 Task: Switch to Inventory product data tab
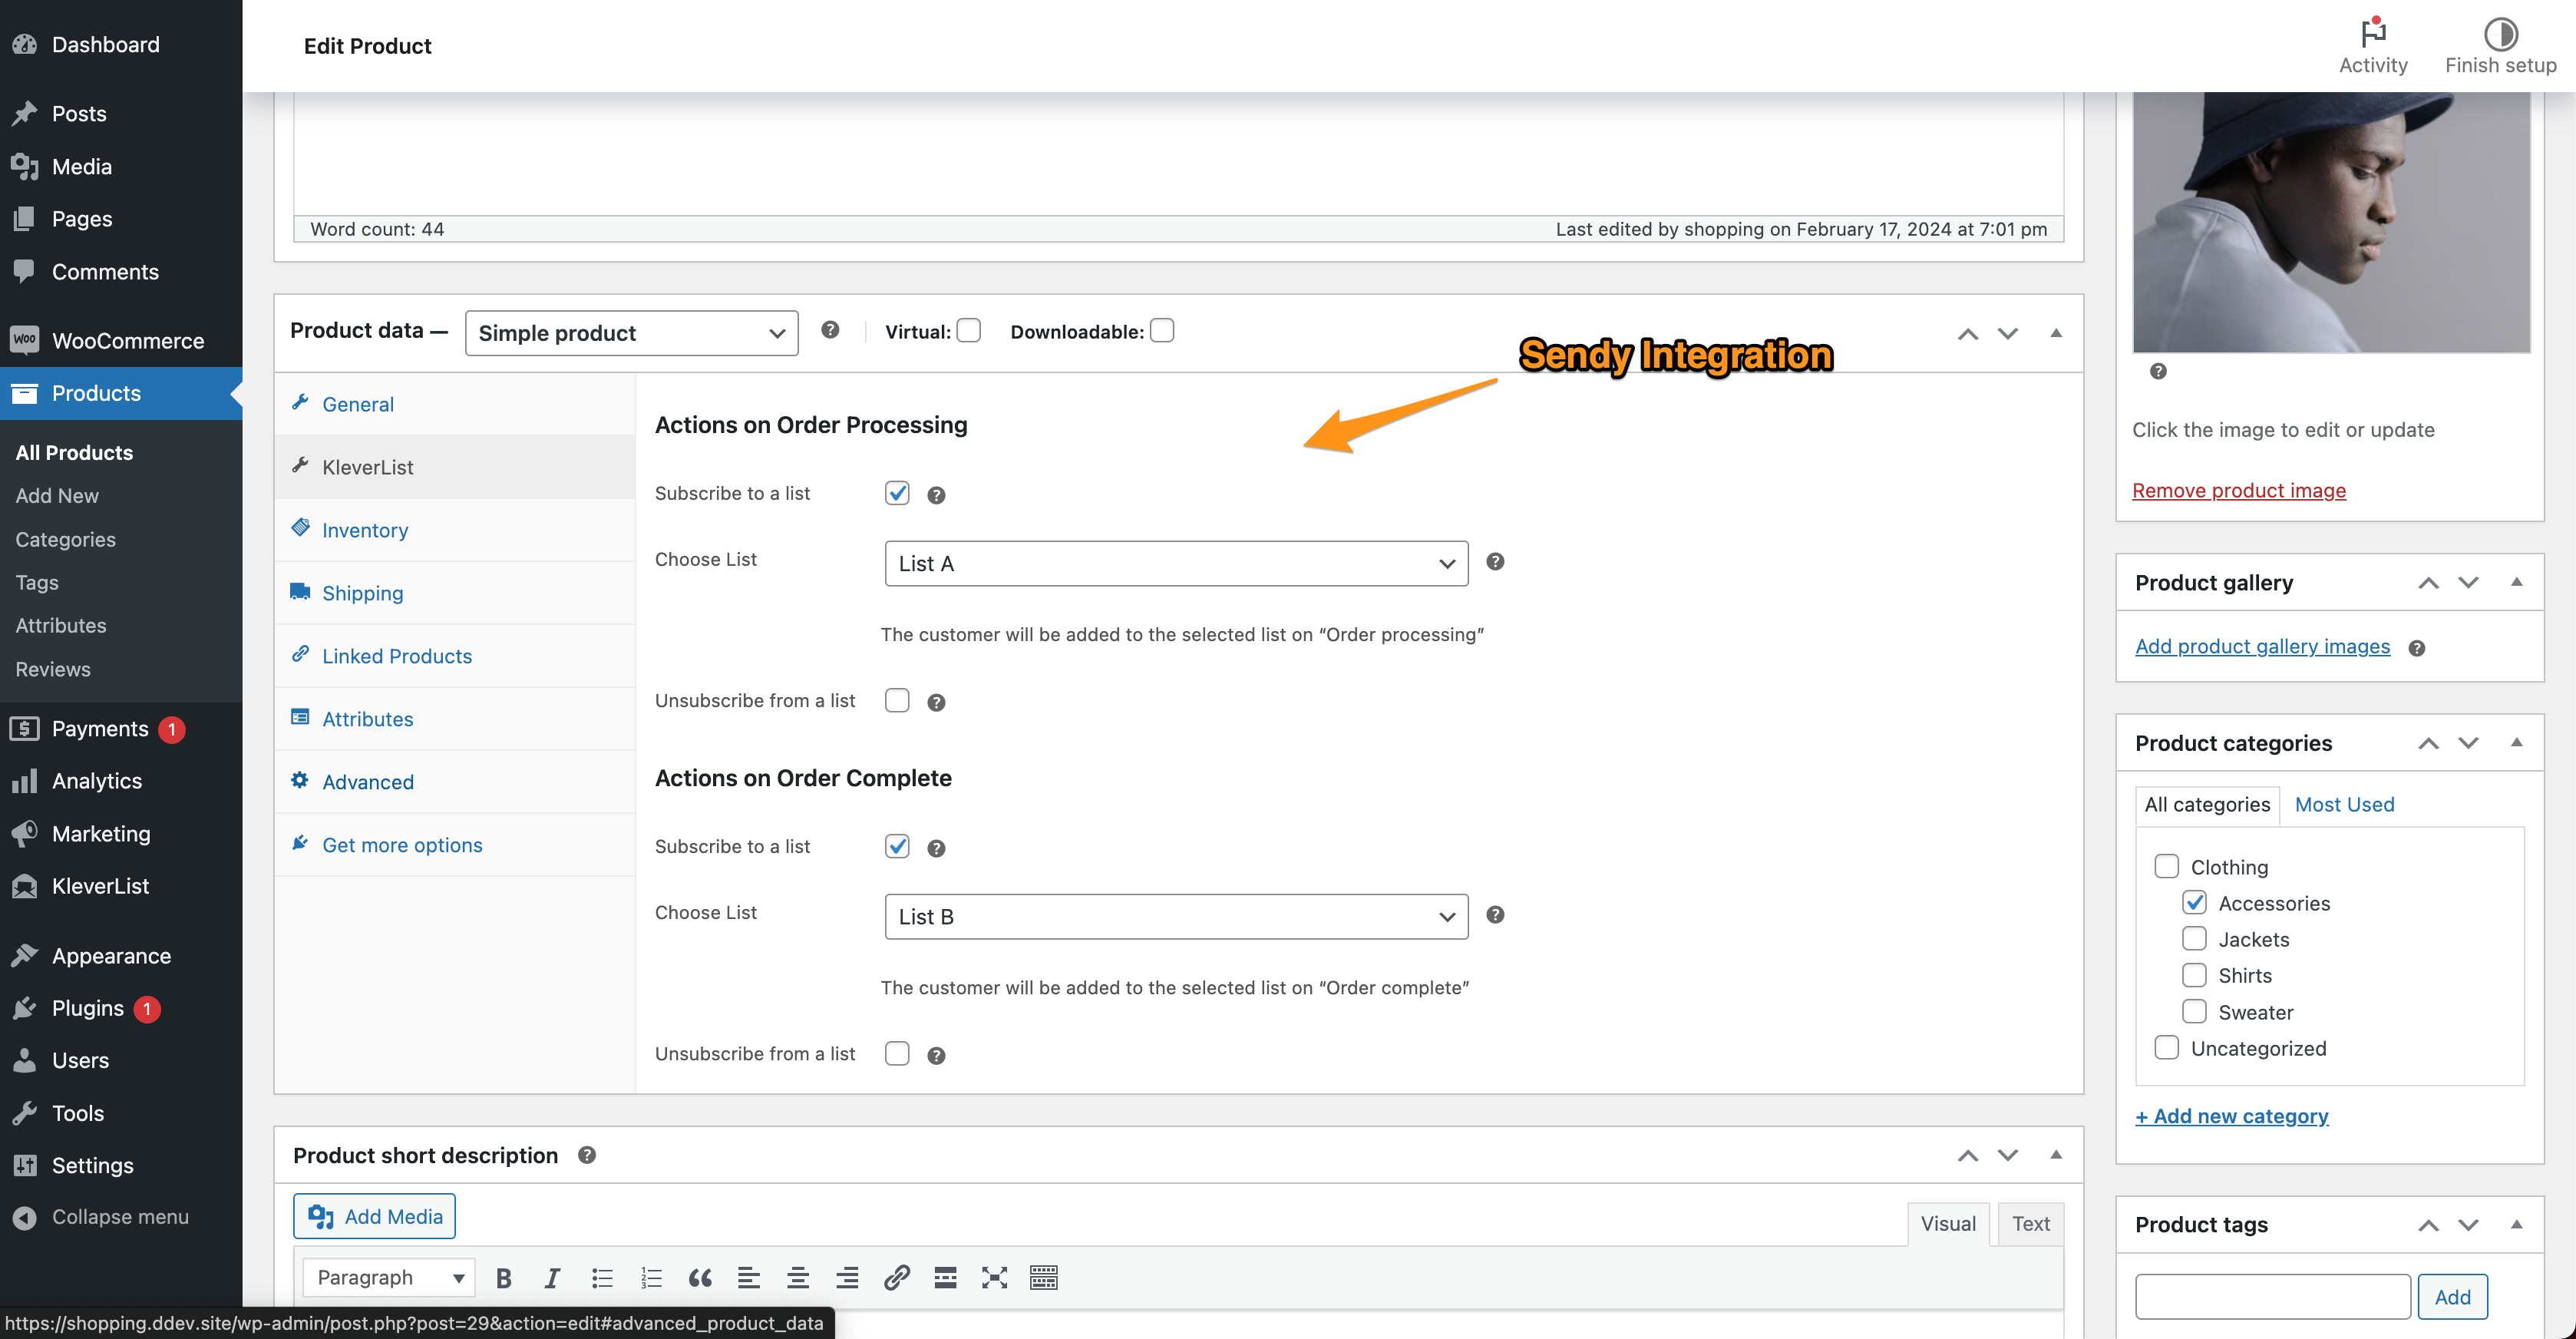tap(455, 530)
